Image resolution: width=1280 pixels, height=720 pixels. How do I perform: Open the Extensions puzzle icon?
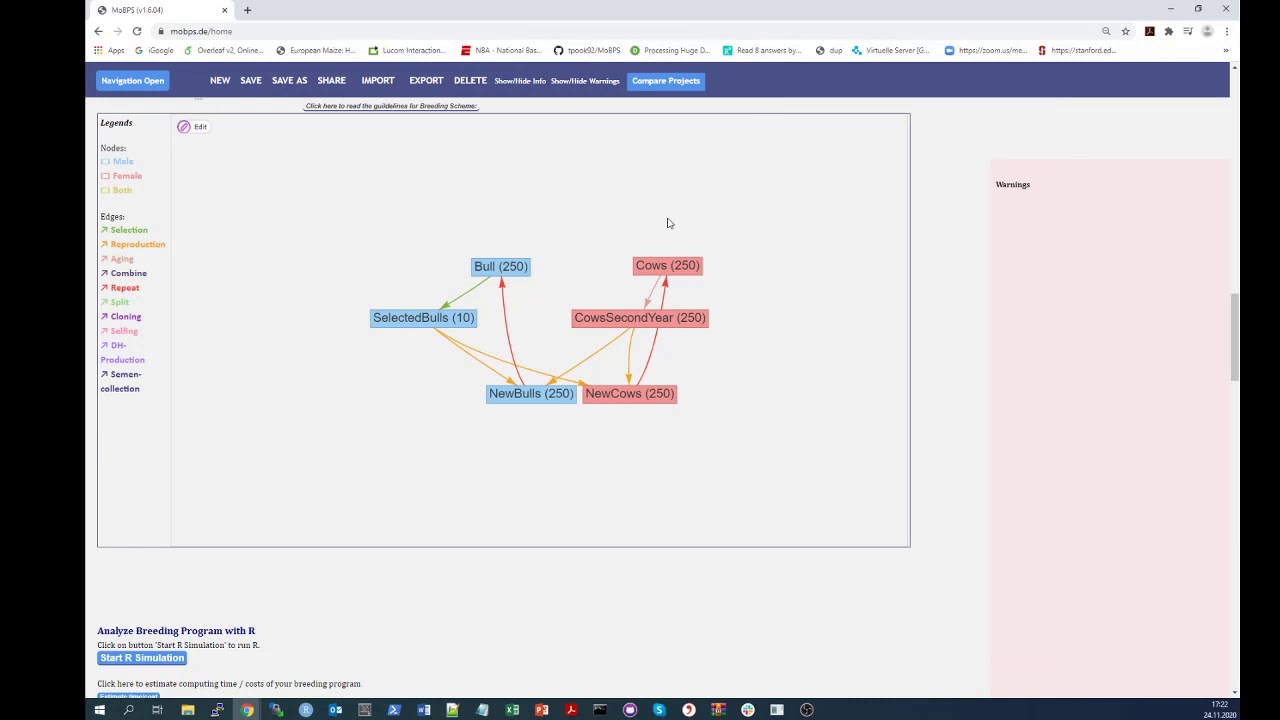[x=1168, y=31]
